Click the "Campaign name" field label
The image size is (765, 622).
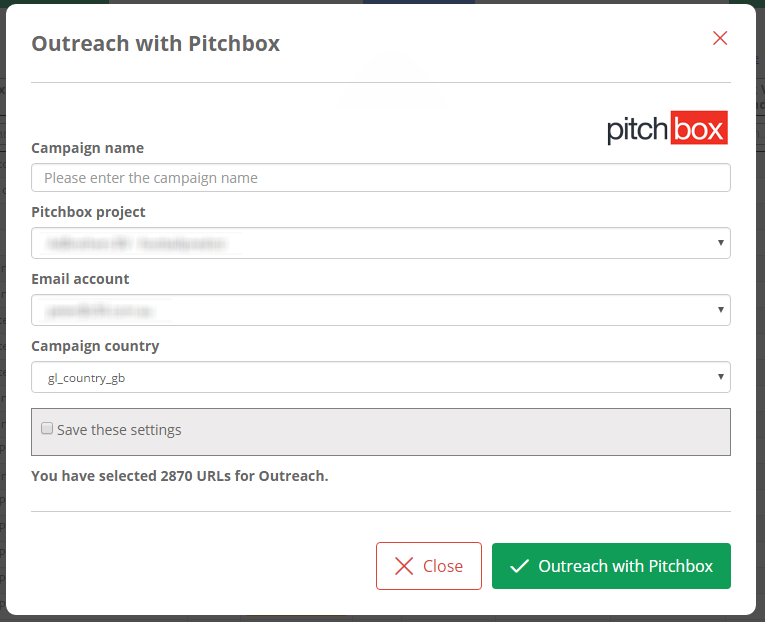88,148
